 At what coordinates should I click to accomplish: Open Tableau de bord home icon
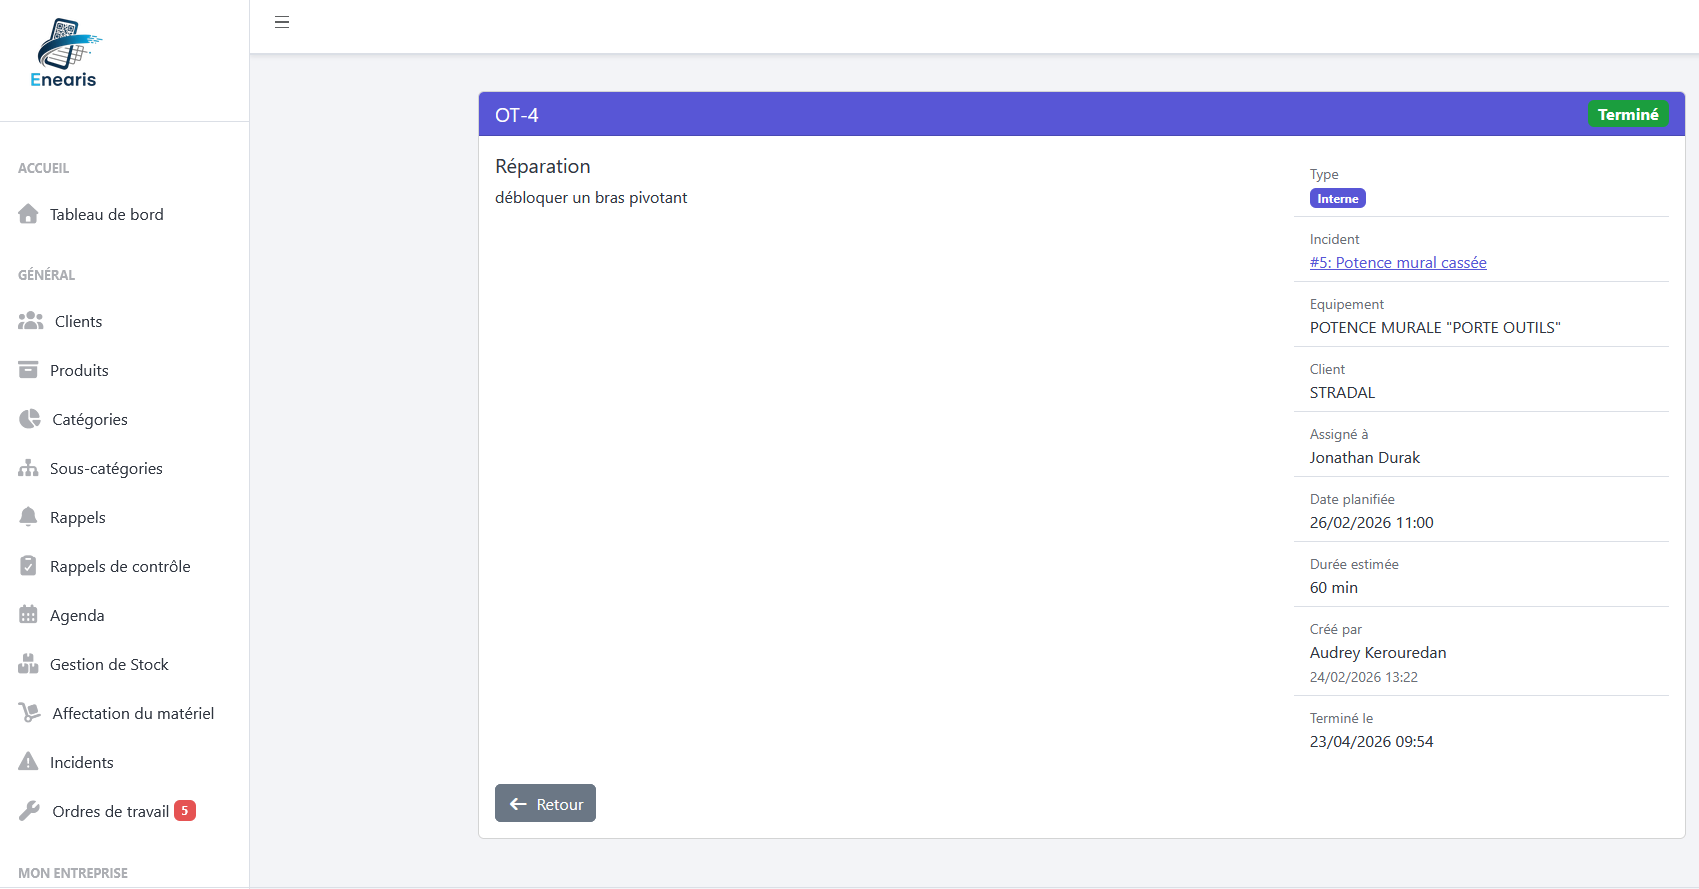28,214
